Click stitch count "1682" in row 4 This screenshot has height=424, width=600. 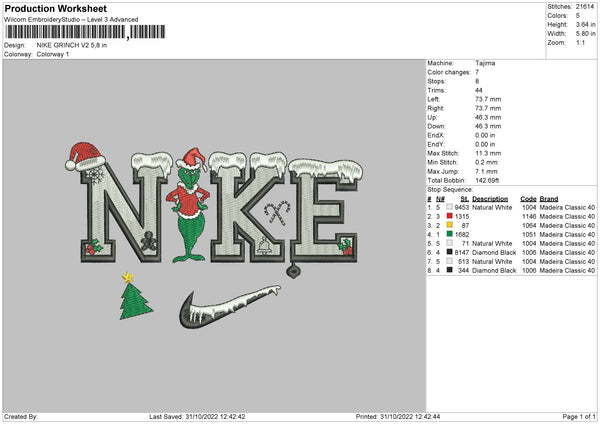click(x=462, y=235)
